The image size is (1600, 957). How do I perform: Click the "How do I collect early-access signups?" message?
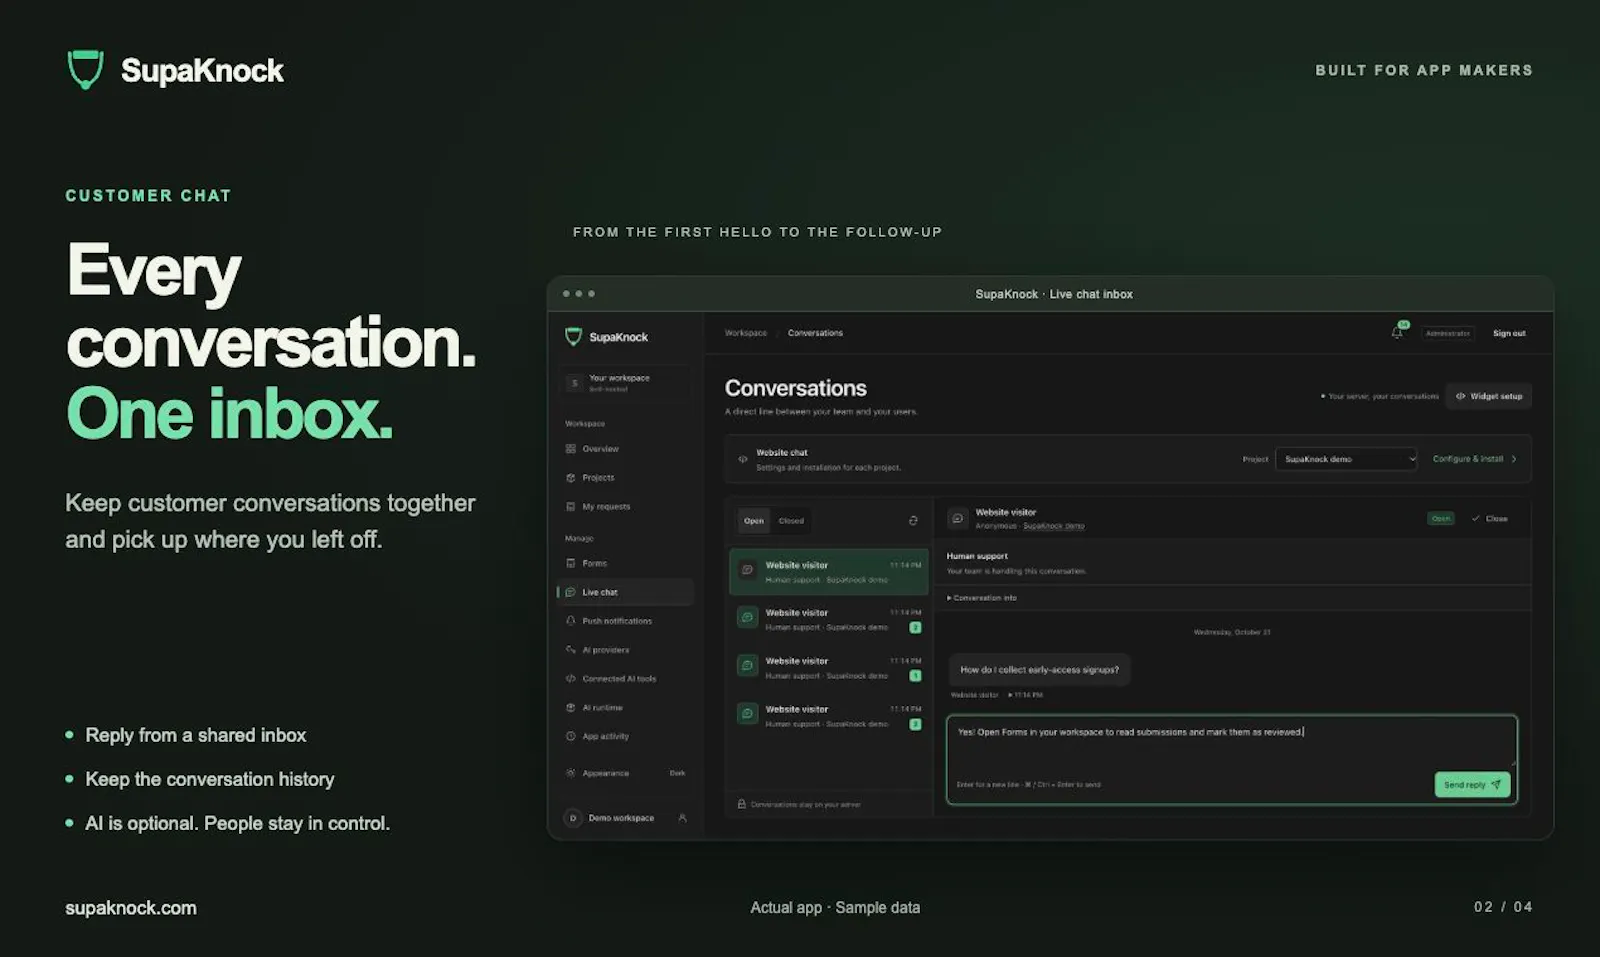1039,670
